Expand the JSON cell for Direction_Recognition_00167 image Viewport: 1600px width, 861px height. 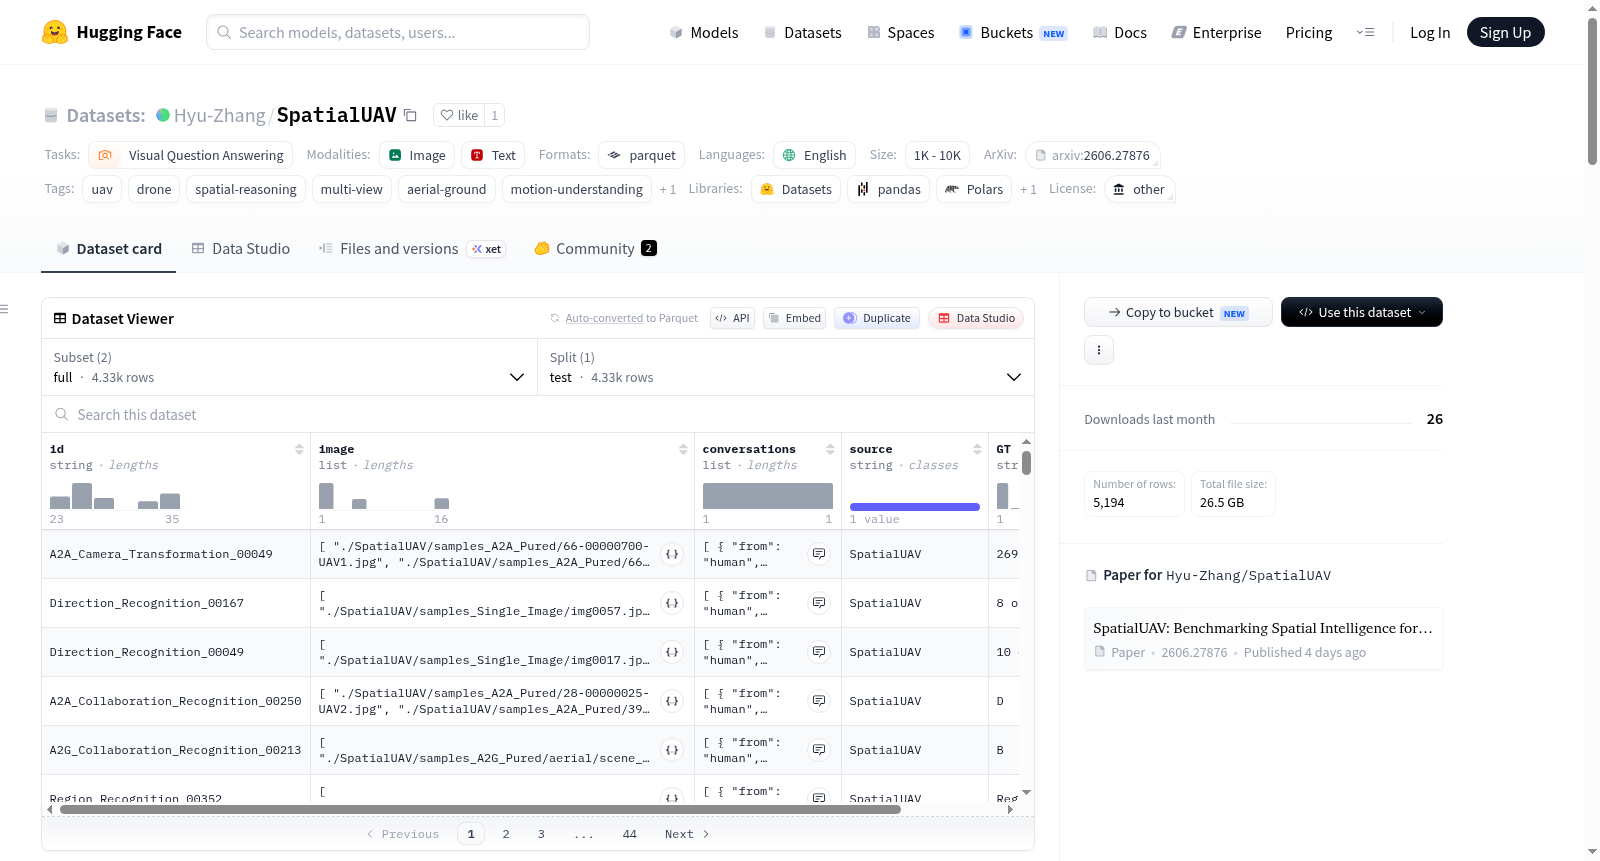click(672, 603)
